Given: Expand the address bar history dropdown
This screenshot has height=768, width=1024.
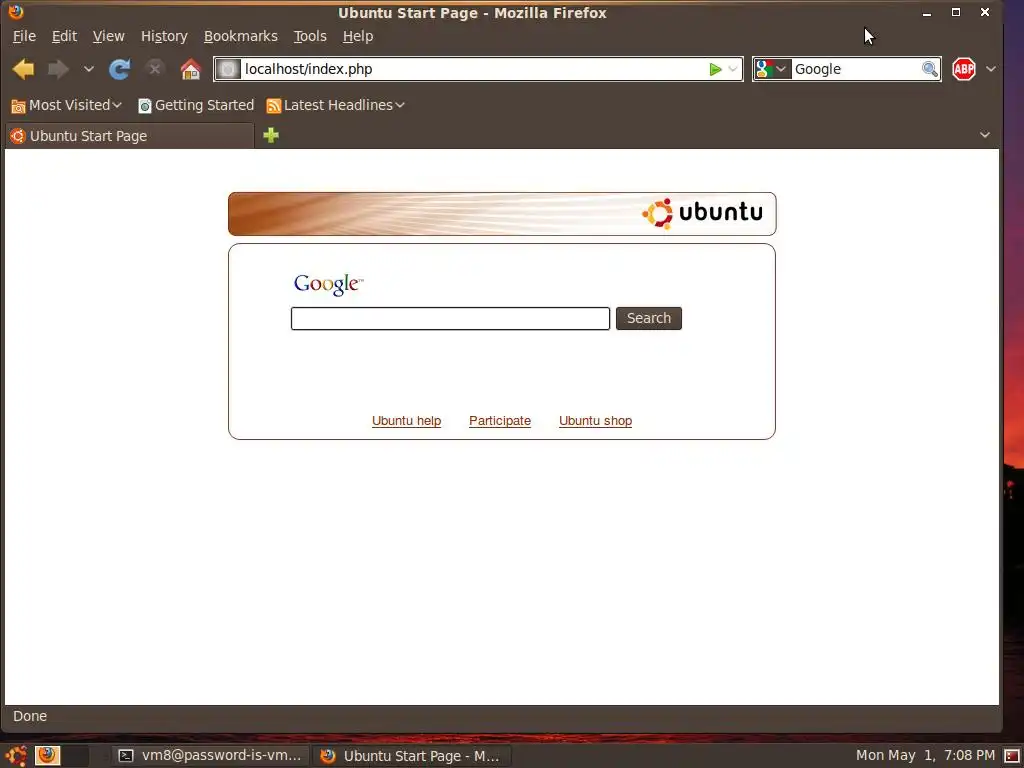Looking at the screenshot, I should tap(733, 69).
